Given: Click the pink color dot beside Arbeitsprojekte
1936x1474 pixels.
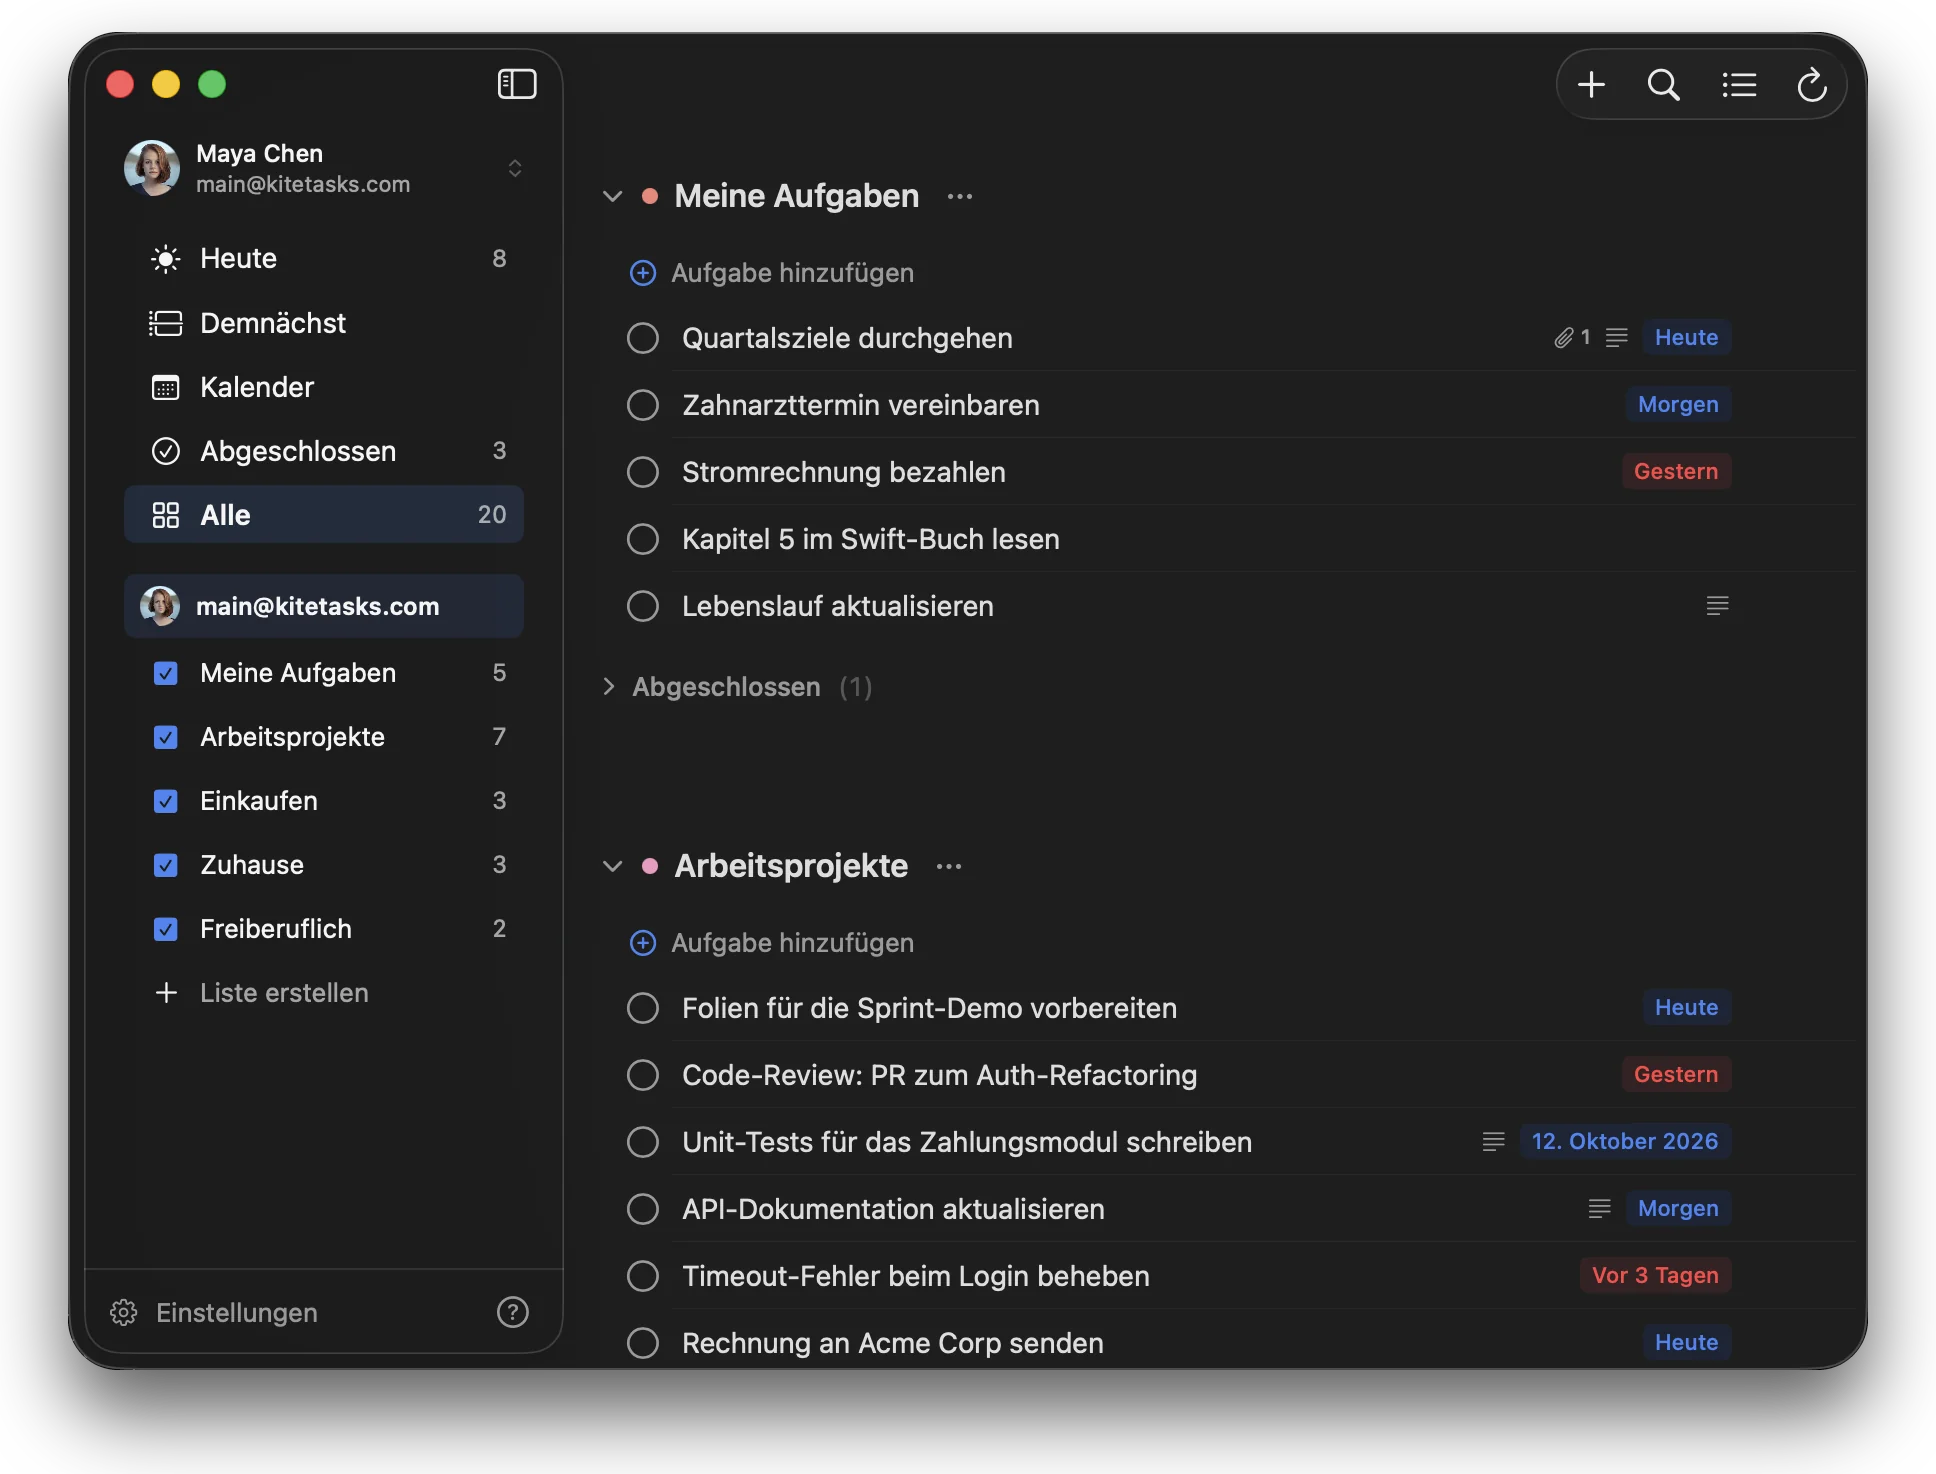Looking at the screenshot, I should coord(650,866).
